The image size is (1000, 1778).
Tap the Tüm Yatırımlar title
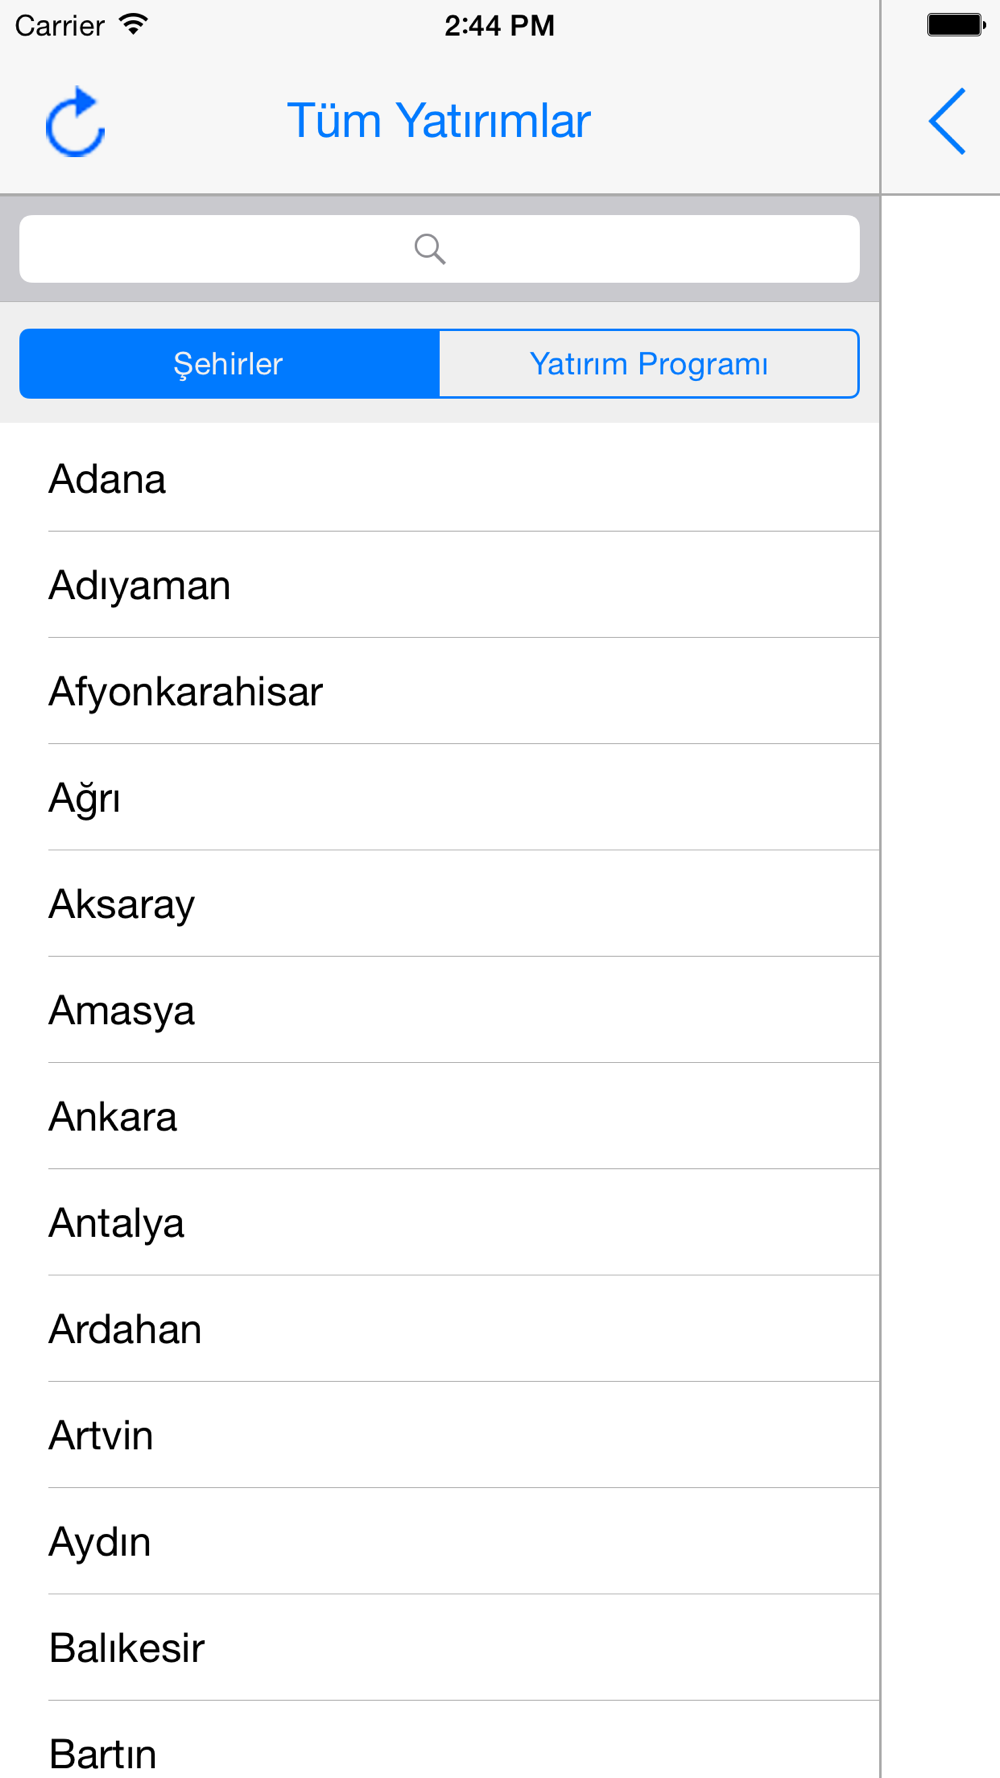439,121
